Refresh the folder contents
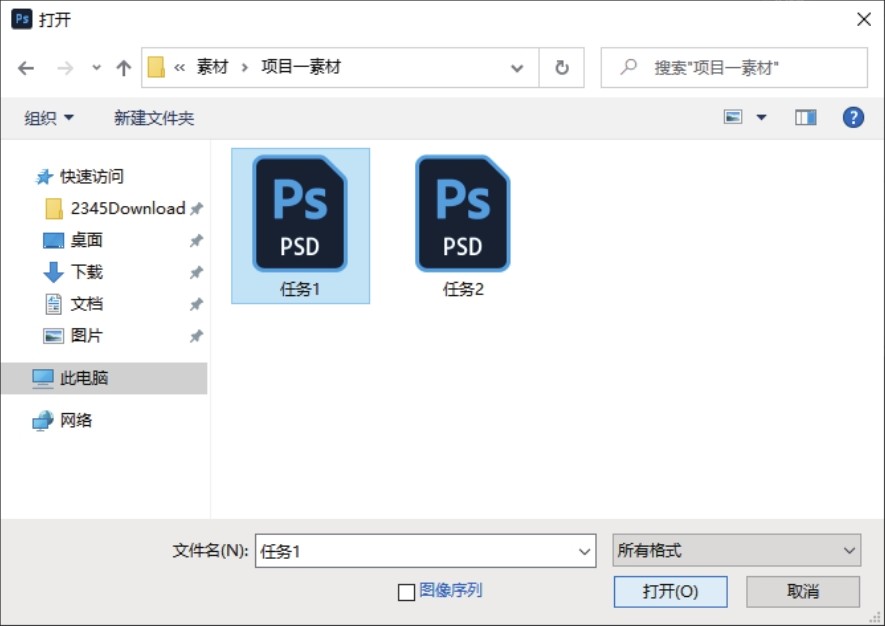 click(x=562, y=68)
